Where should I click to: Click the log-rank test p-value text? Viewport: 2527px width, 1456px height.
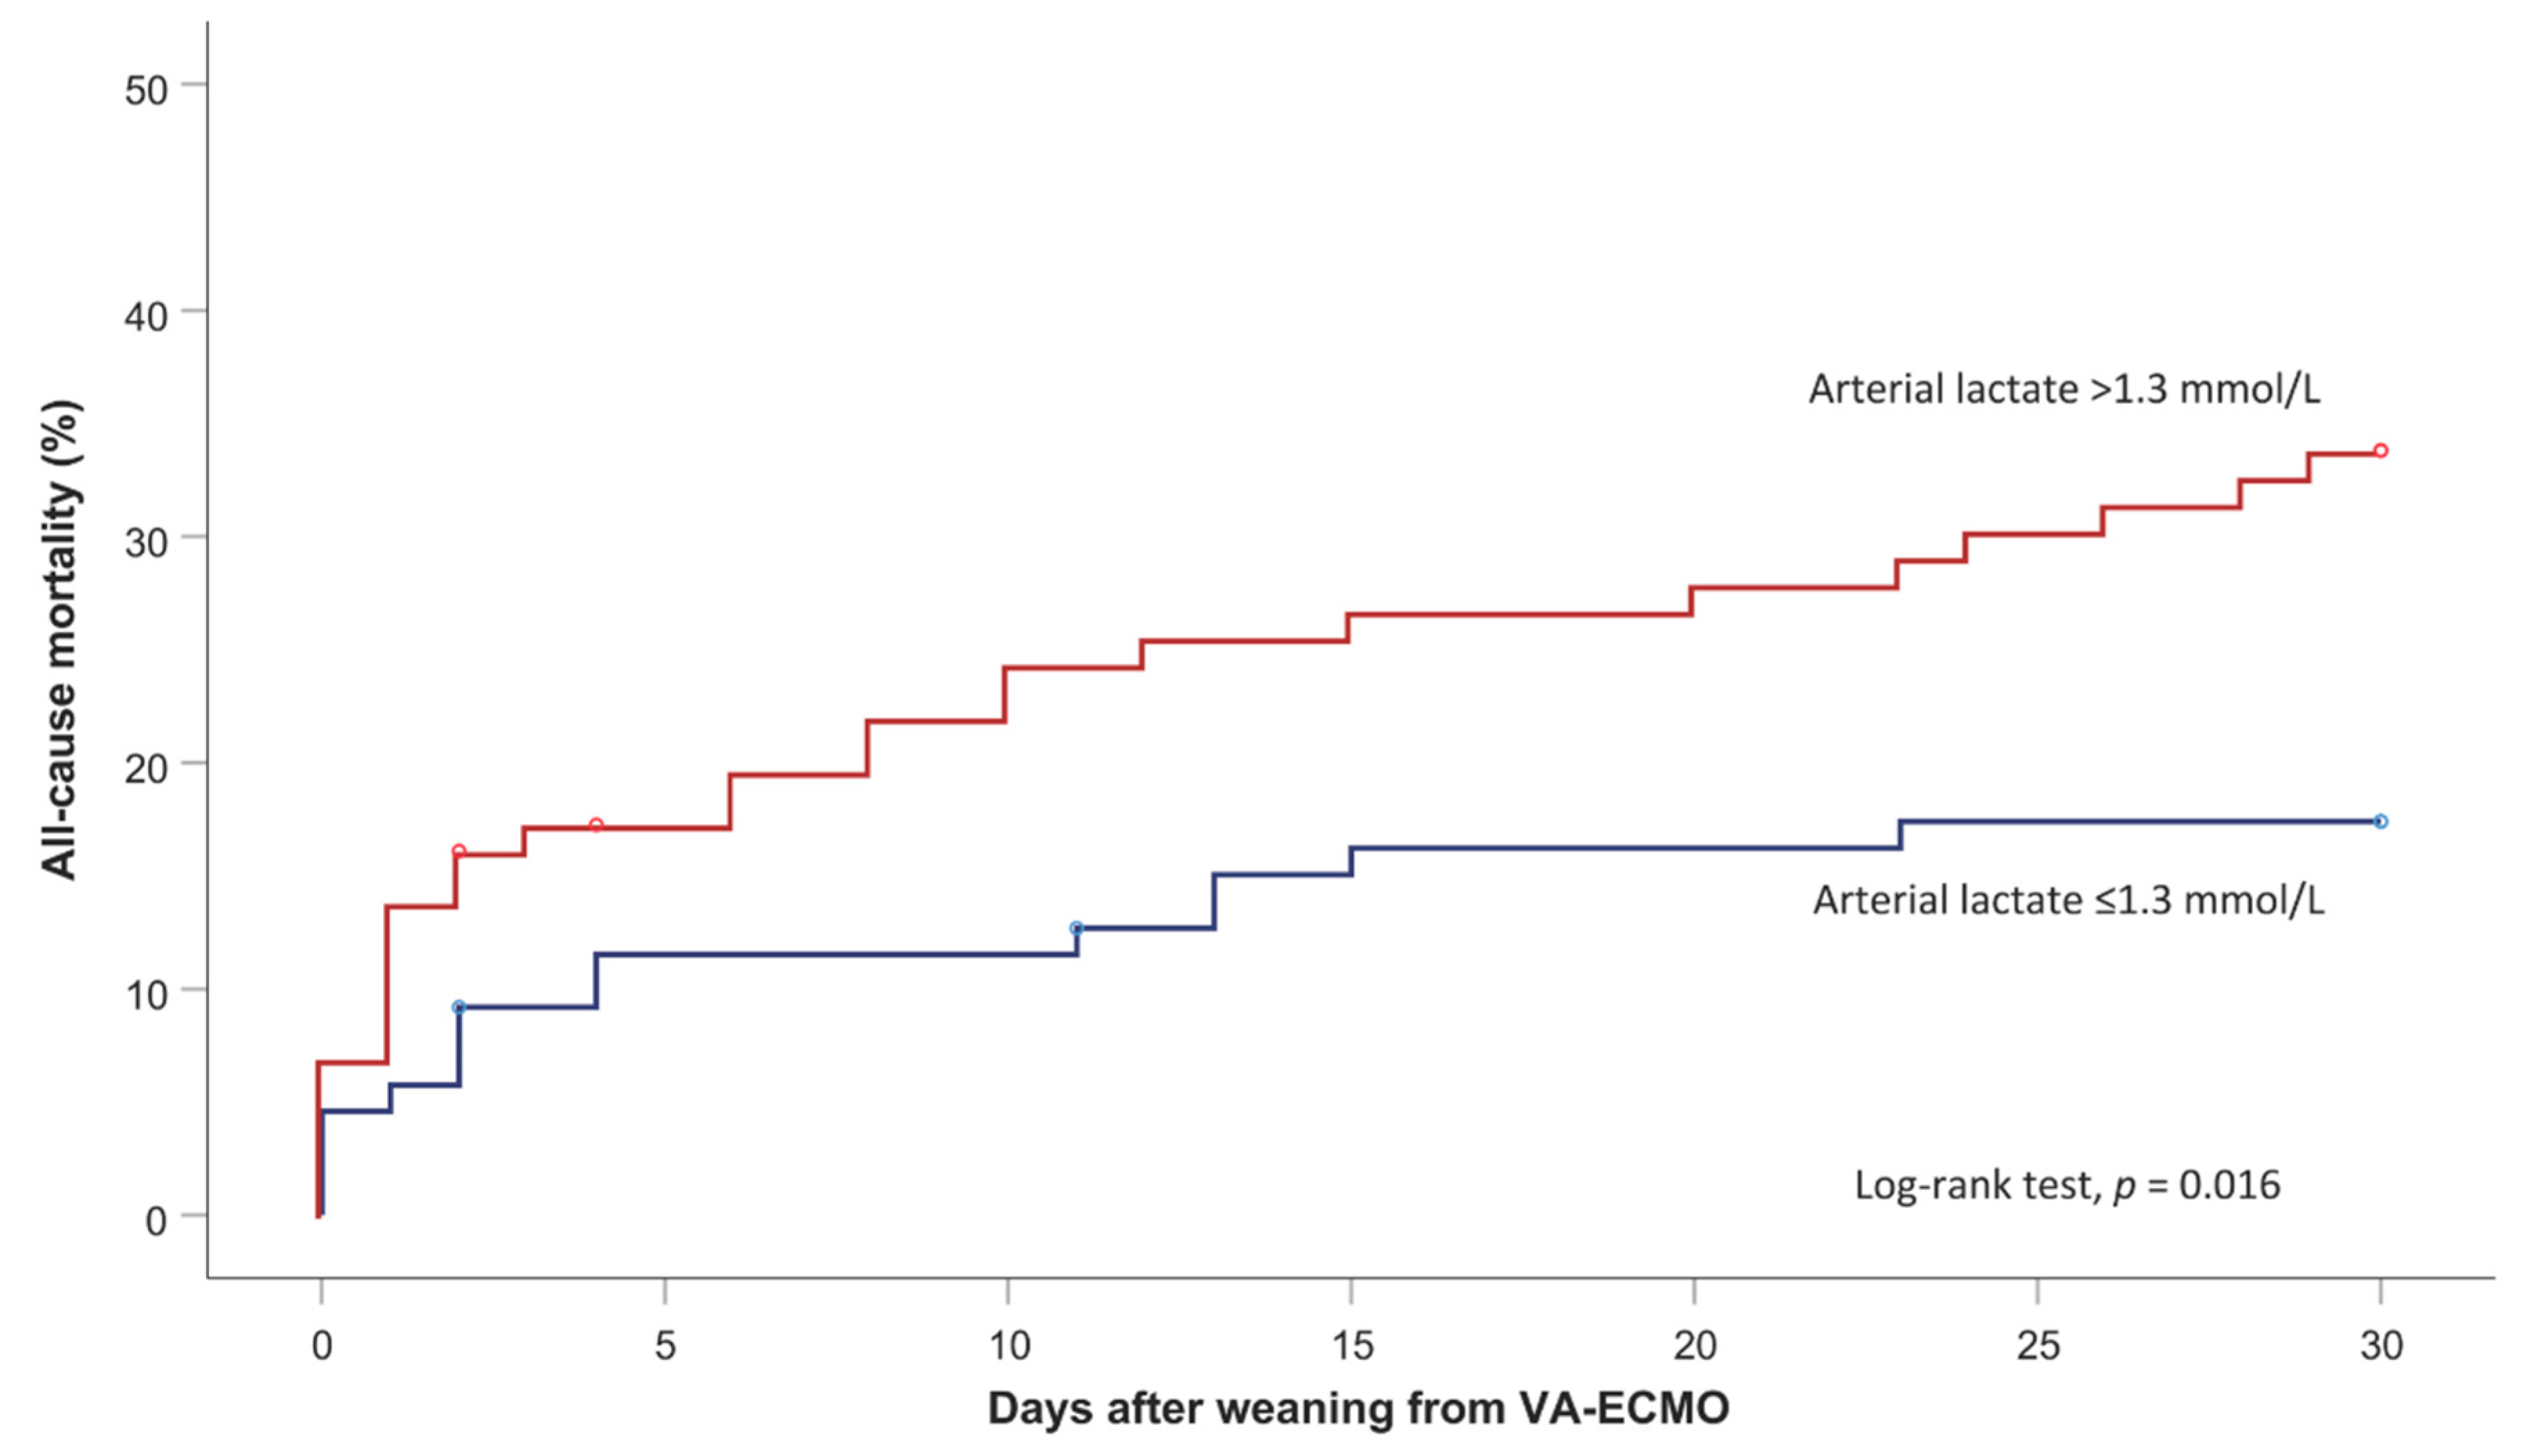[2067, 1185]
